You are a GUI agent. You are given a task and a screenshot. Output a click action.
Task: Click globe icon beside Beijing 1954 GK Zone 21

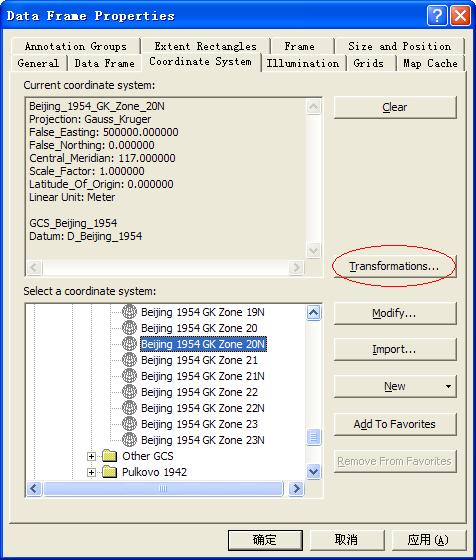click(129, 360)
